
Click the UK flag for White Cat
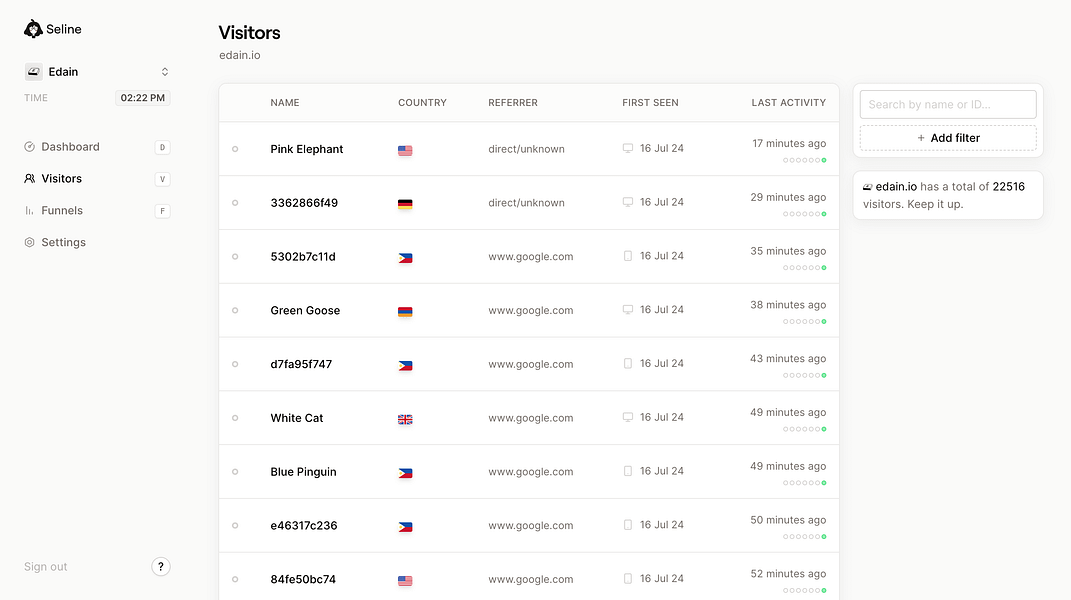(405, 419)
